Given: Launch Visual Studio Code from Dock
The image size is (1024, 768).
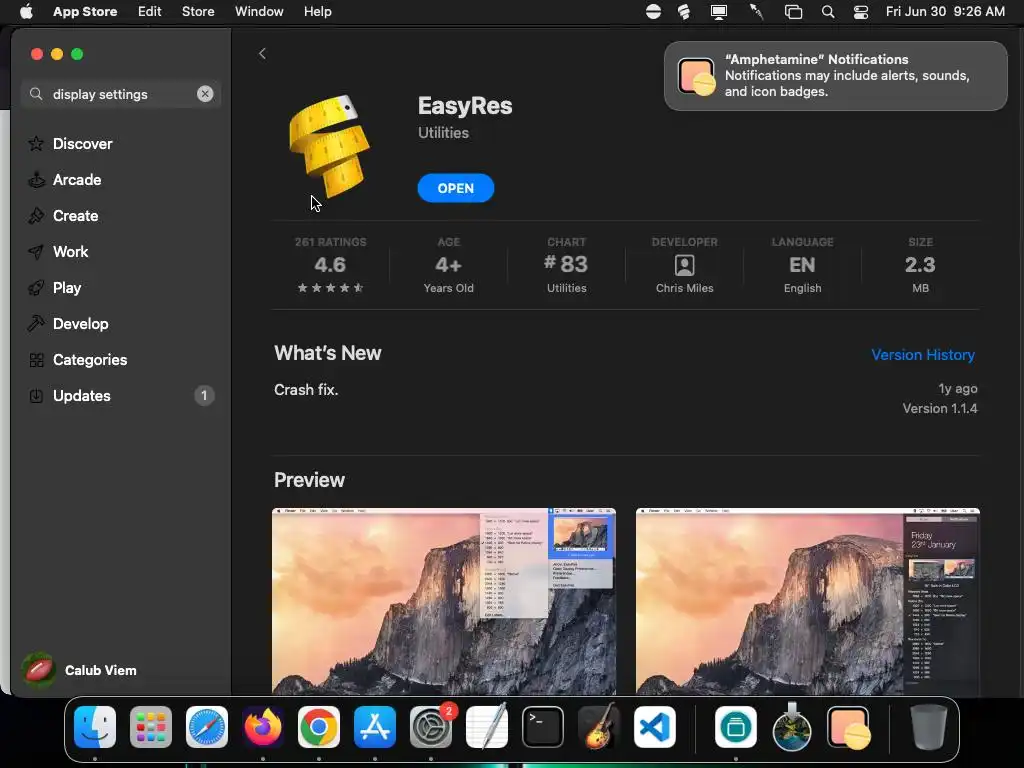Looking at the screenshot, I should click(x=654, y=727).
